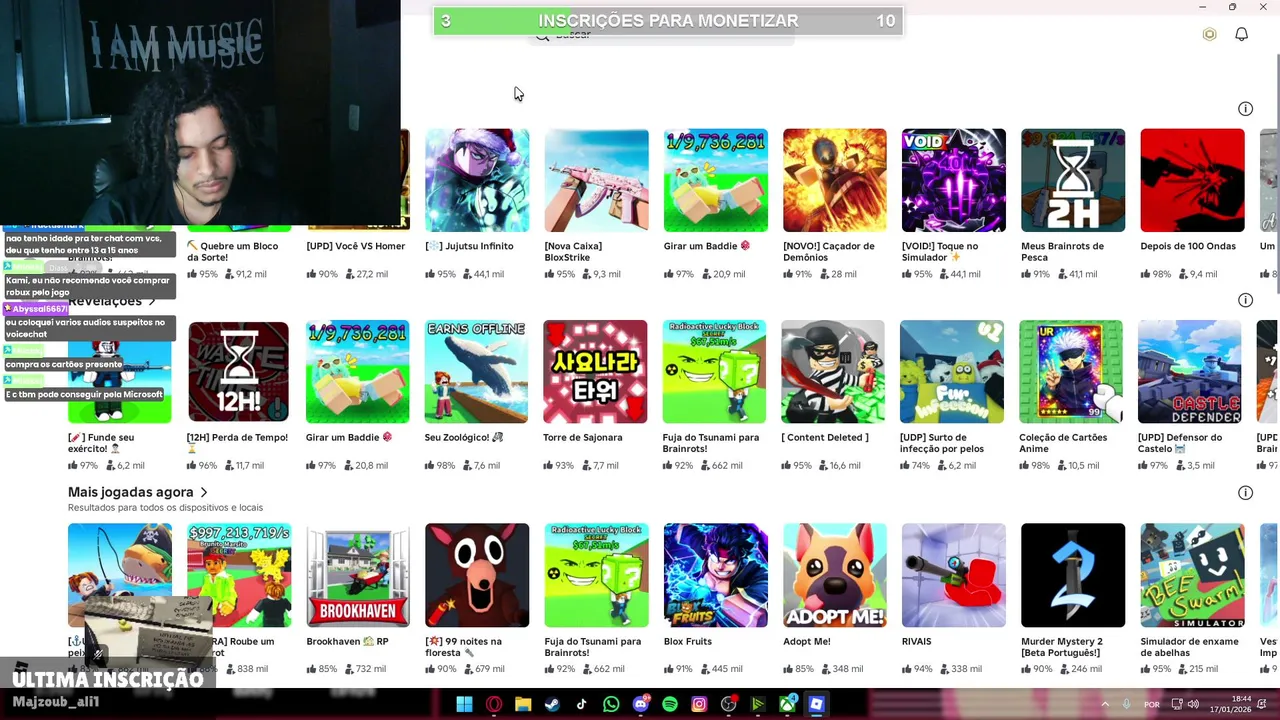Open the [ Content Deleted ] game

click(833, 371)
